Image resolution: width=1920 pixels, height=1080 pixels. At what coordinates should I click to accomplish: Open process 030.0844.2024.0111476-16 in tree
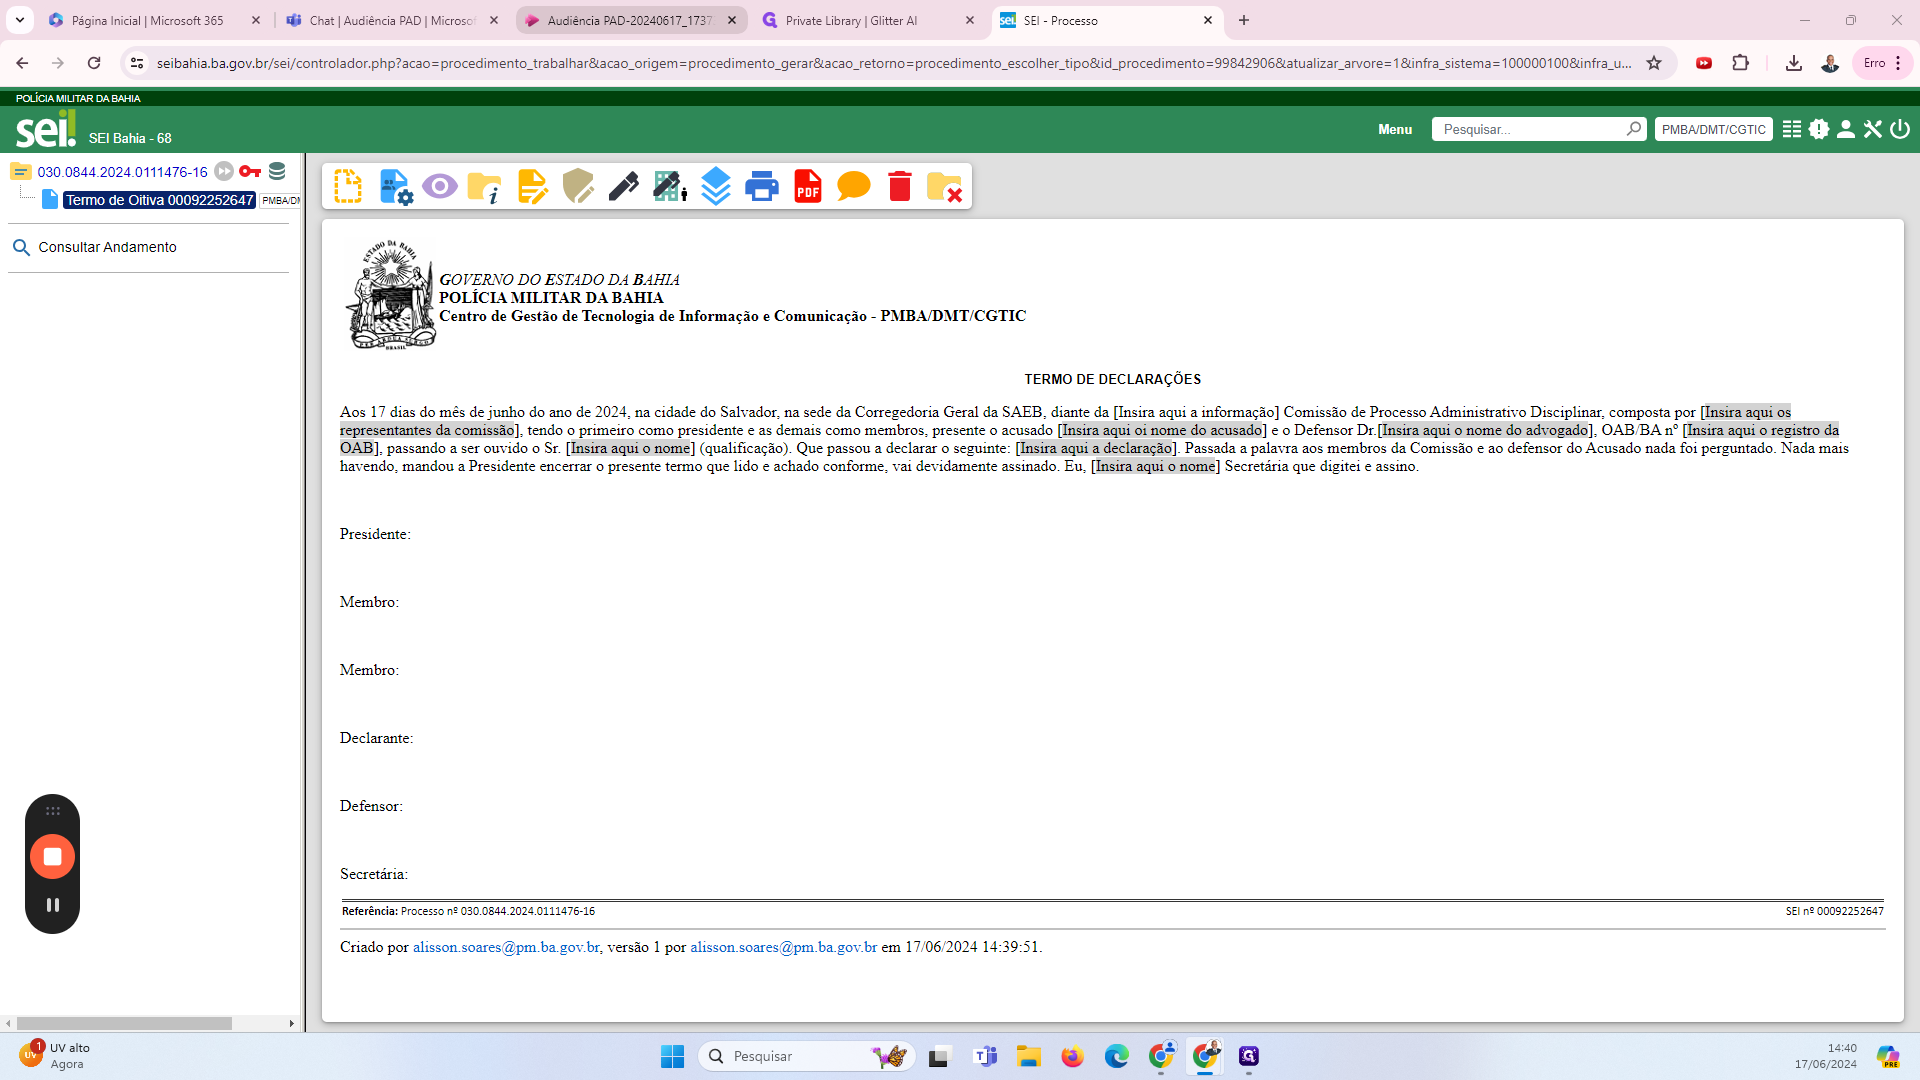(123, 172)
